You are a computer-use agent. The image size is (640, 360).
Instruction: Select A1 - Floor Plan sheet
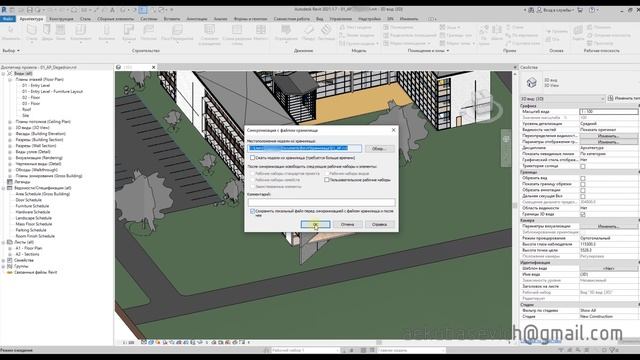[29, 248]
